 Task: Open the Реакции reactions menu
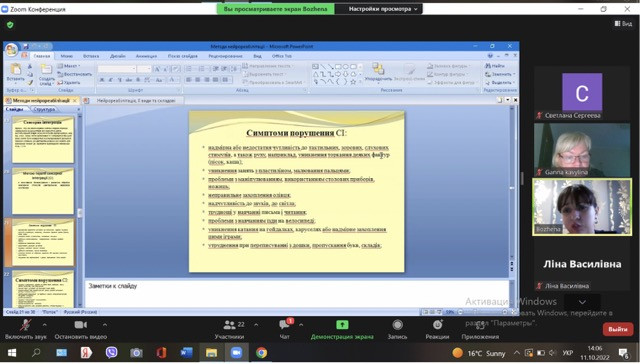(437, 329)
